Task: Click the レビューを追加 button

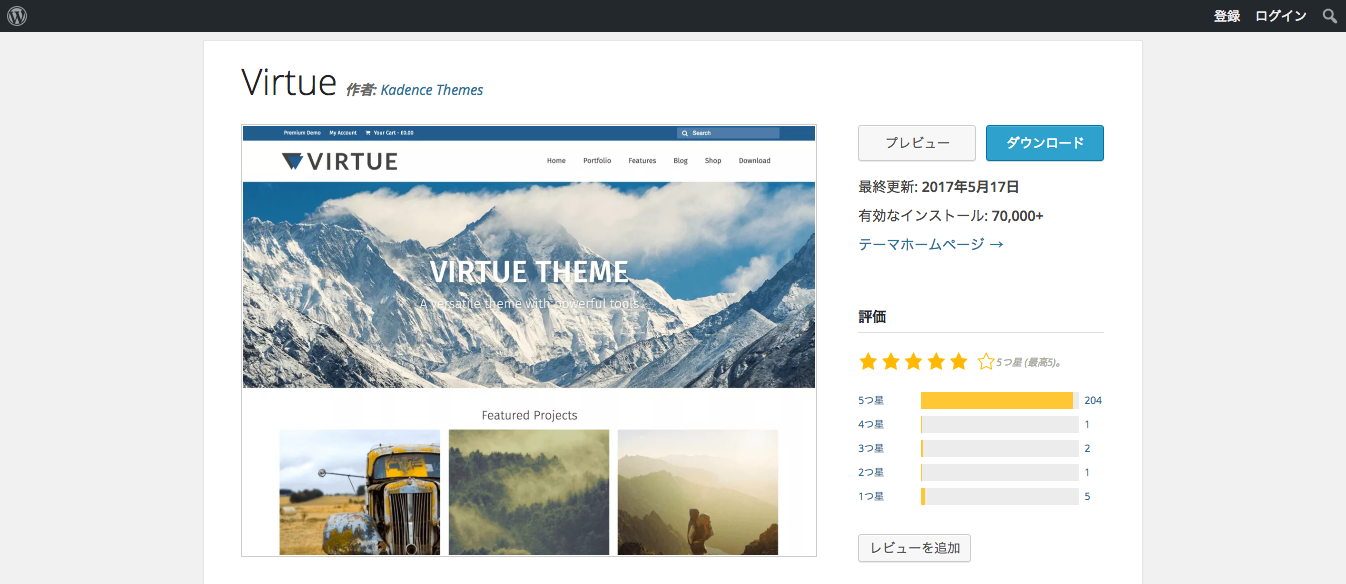Action: pos(914,548)
